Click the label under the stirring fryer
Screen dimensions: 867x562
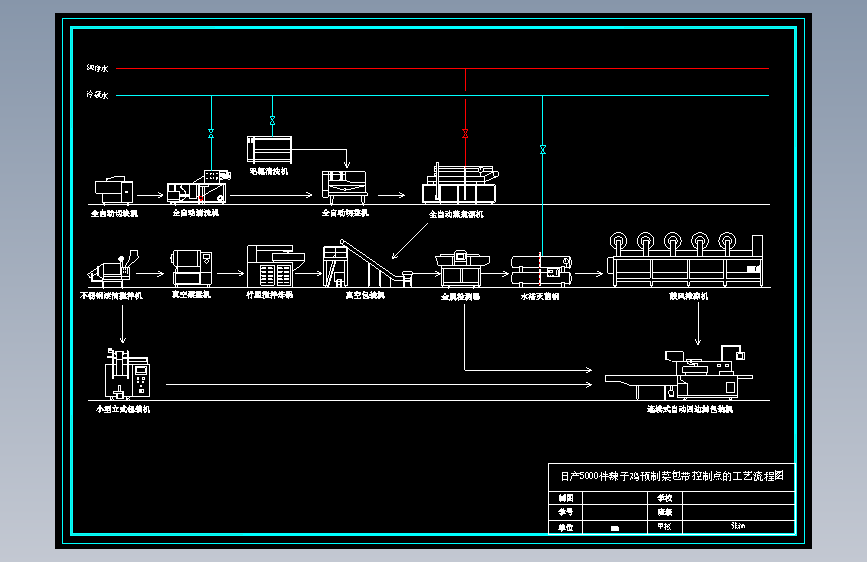point(269,295)
